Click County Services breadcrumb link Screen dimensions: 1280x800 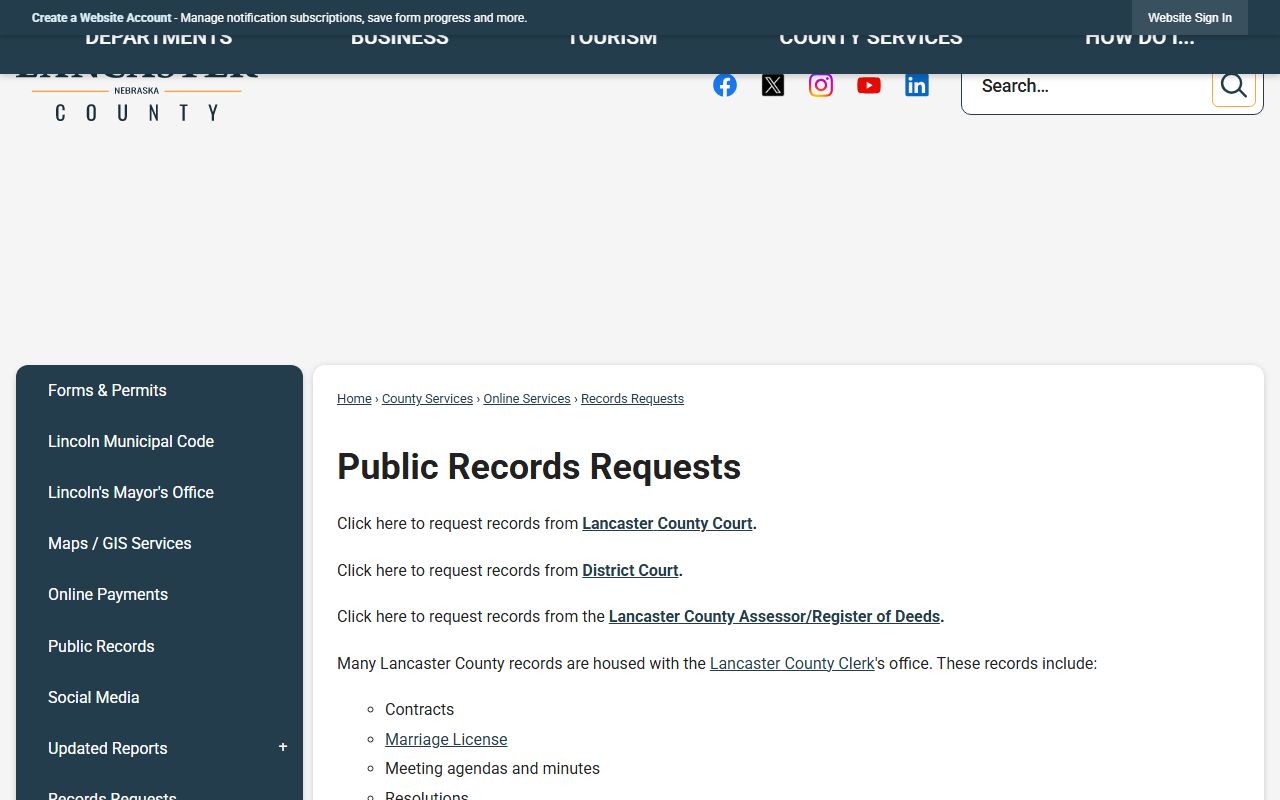[x=427, y=399]
